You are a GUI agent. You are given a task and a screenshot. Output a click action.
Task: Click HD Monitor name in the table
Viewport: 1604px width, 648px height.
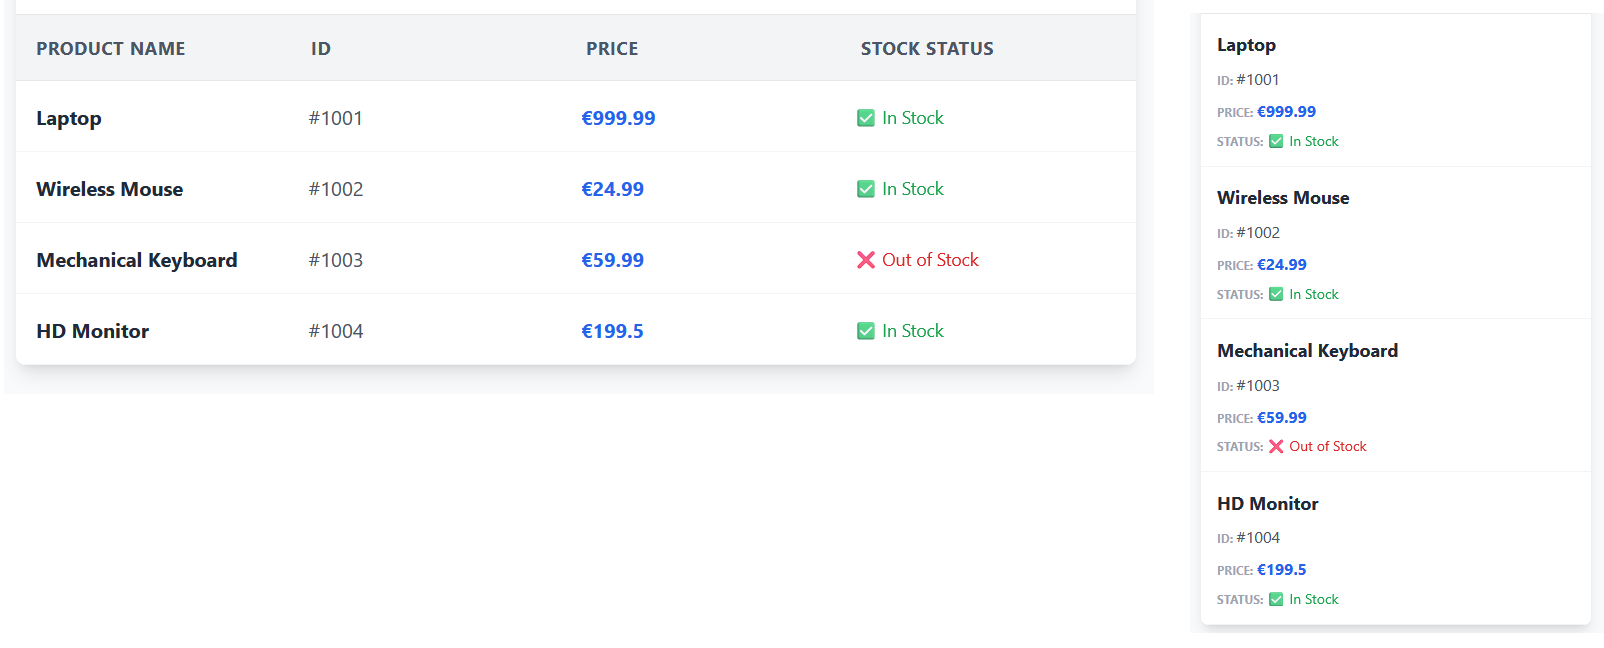click(93, 331)
